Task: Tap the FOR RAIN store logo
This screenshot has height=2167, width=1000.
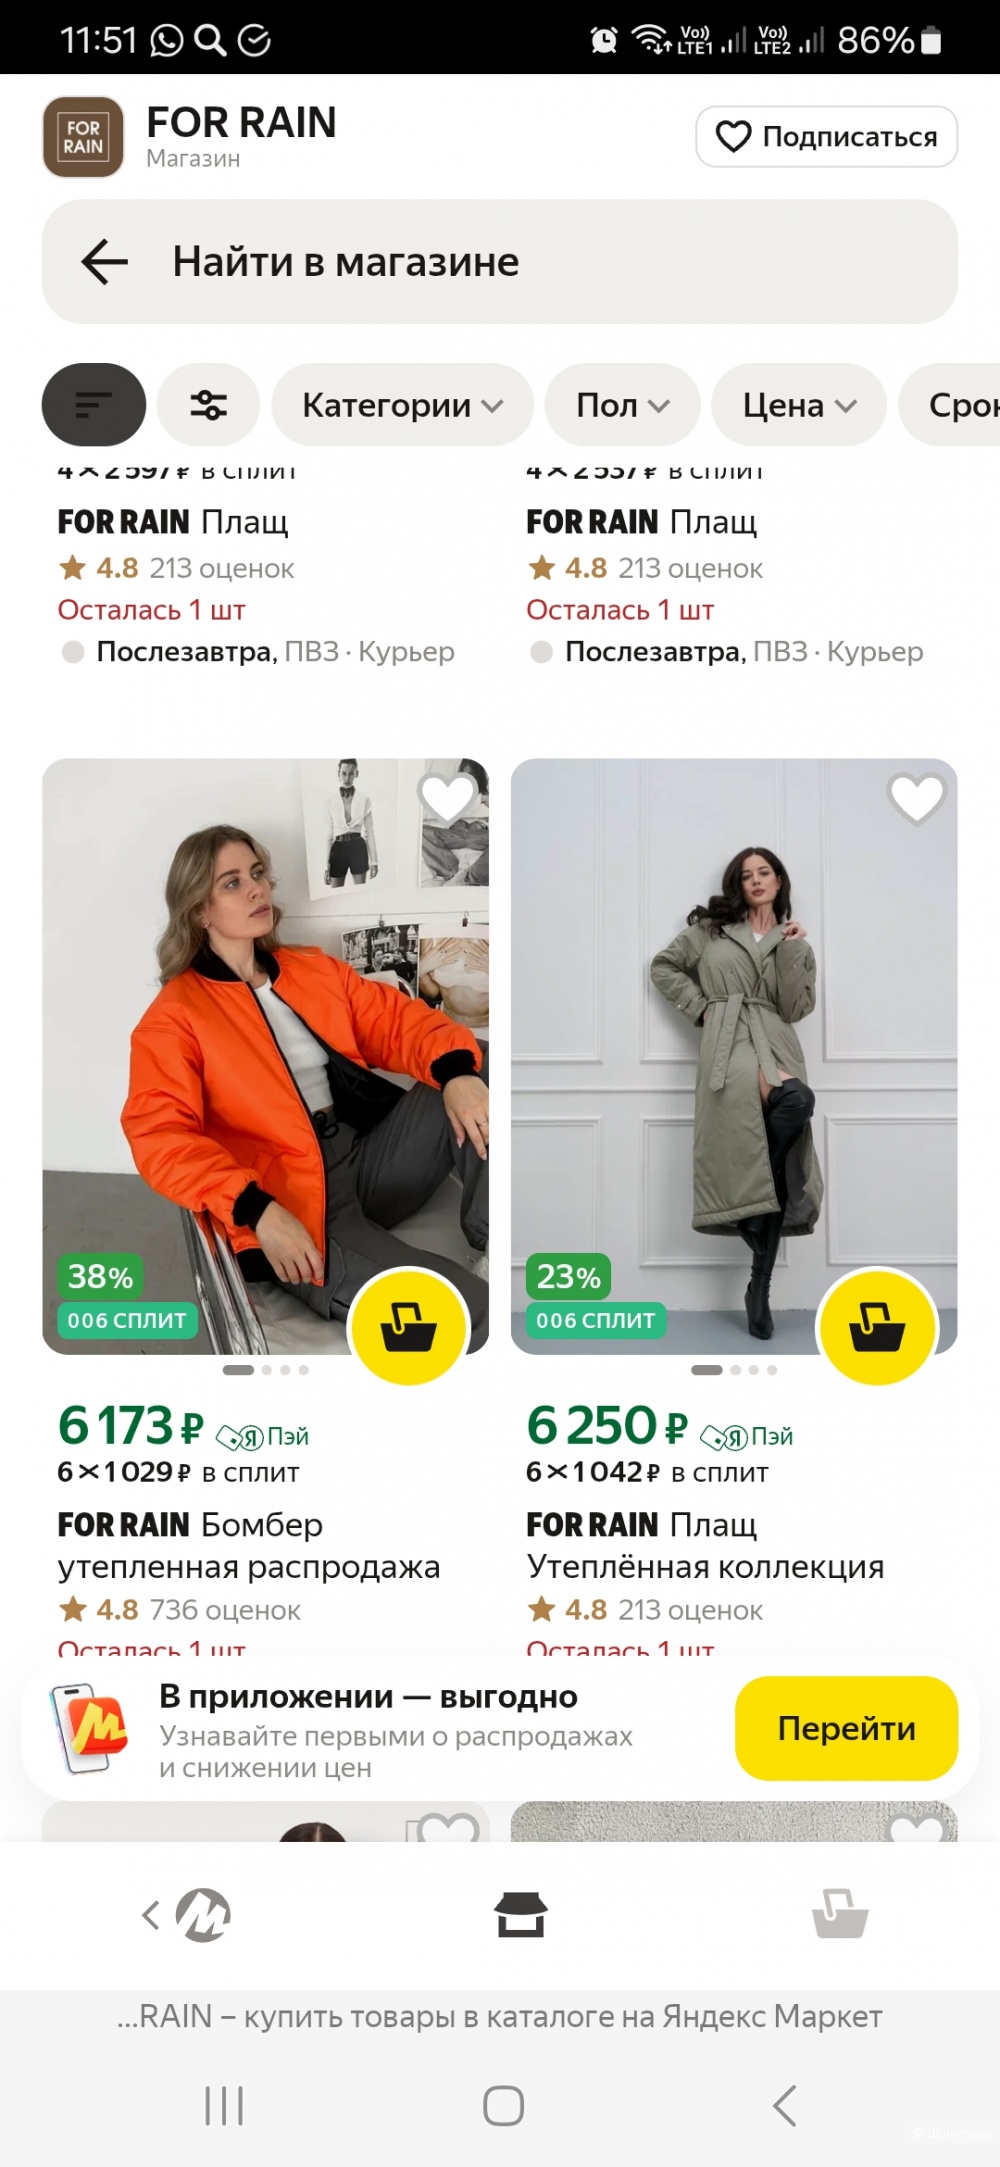Action: click(x=83, y=137)
